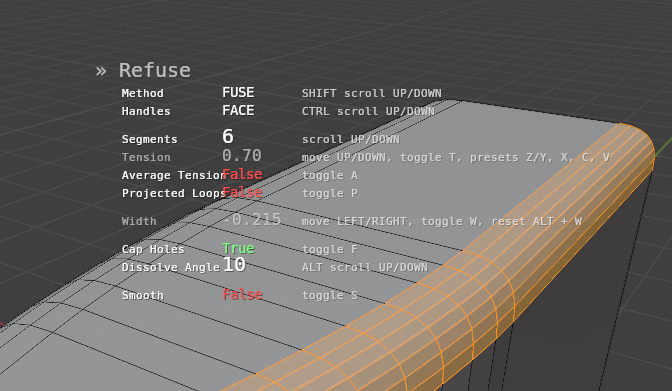Click the Cap Holes label
The image size is (672, 391).
pos(153,249)
